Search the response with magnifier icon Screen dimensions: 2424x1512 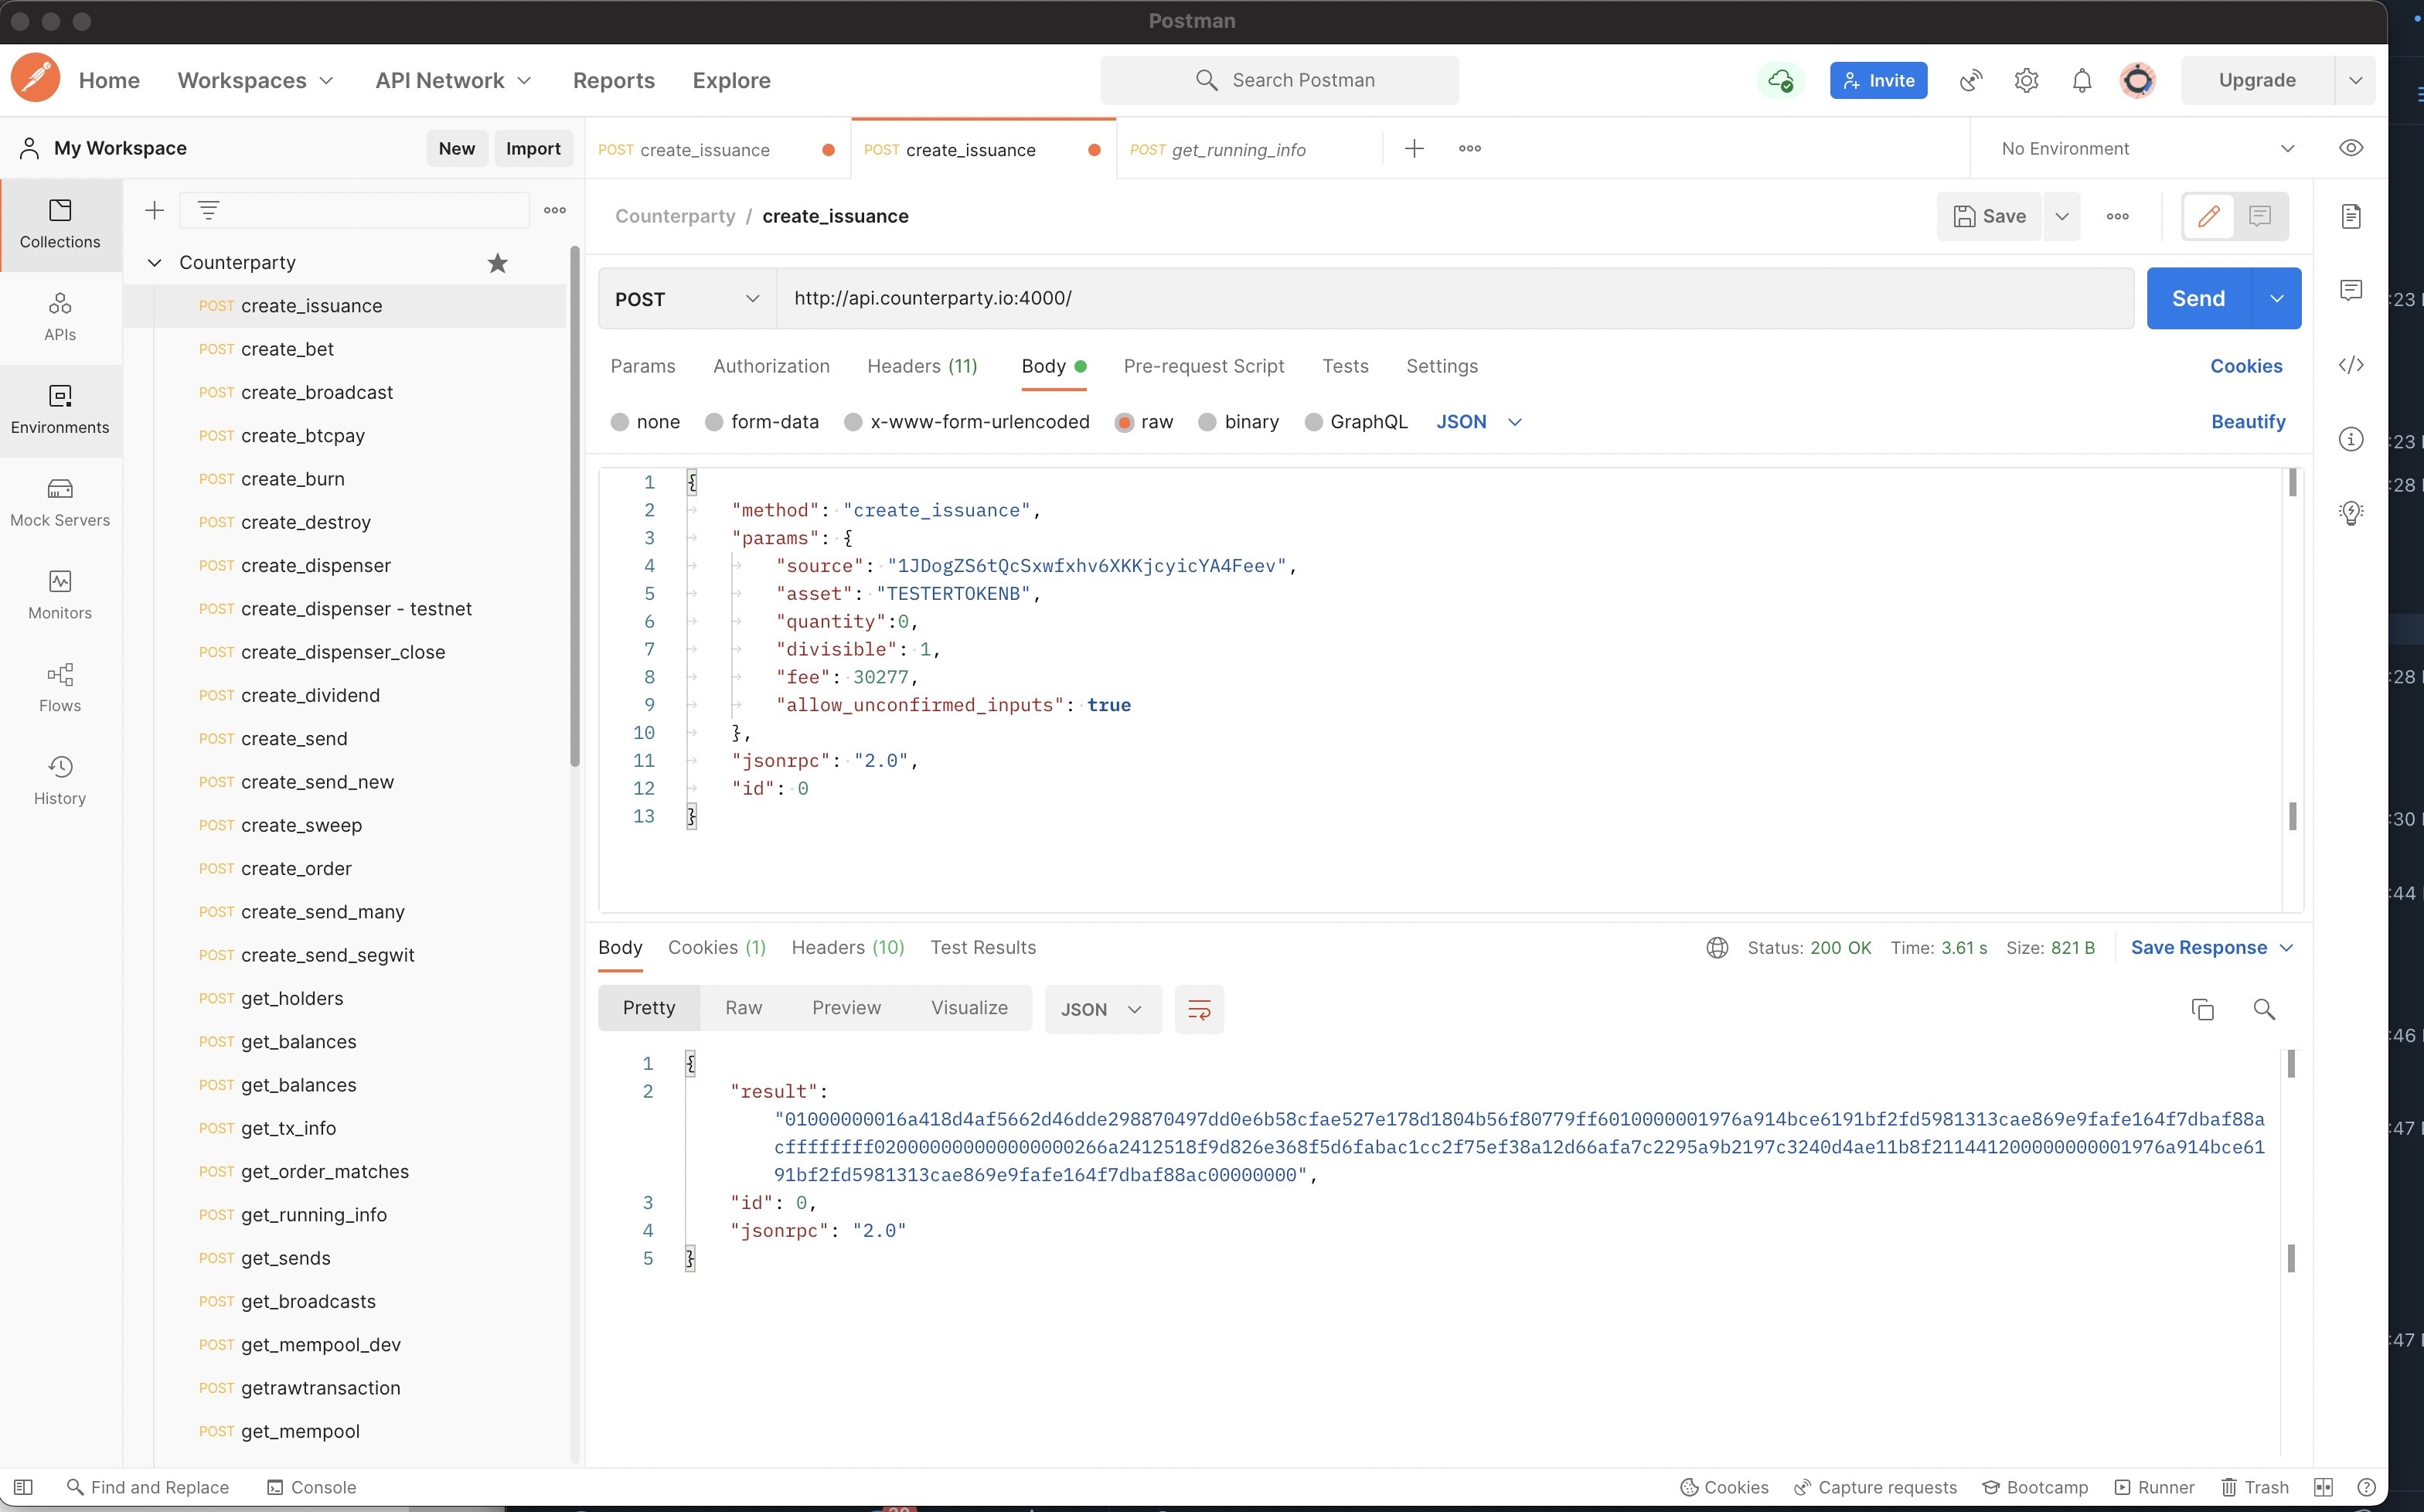click(x=2264, y=1009)
